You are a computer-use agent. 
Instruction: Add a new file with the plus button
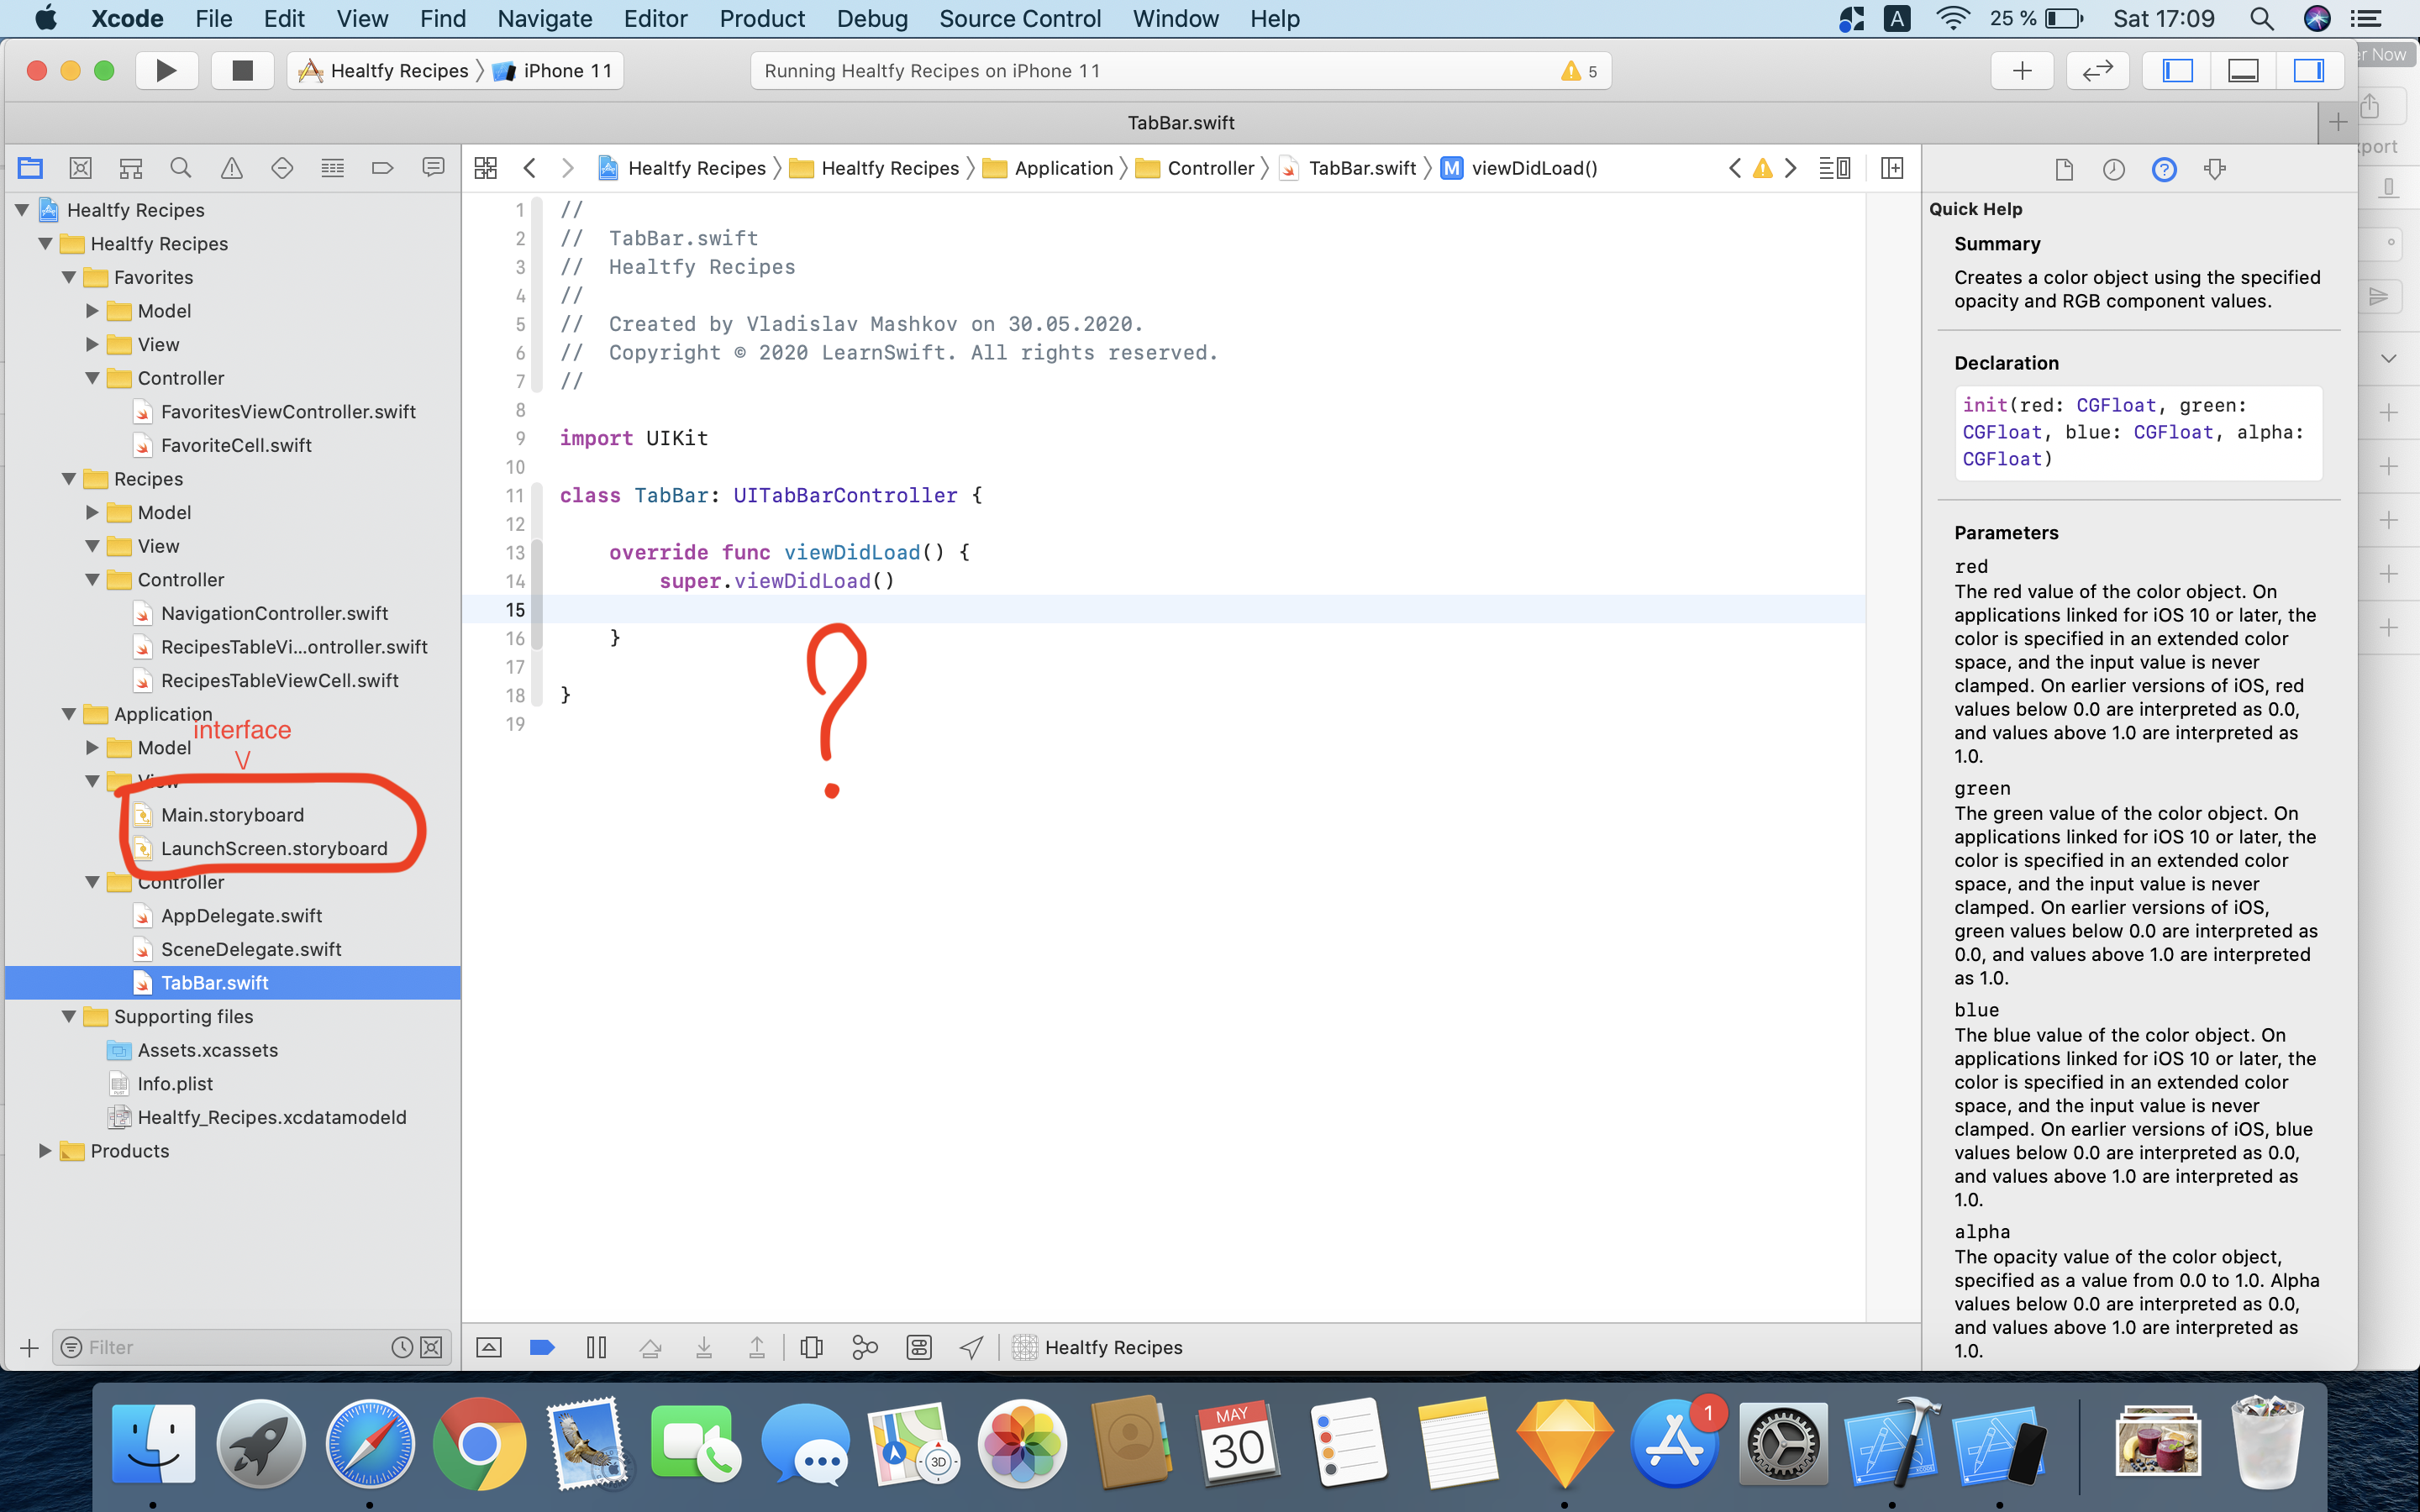click(29, 1348)
